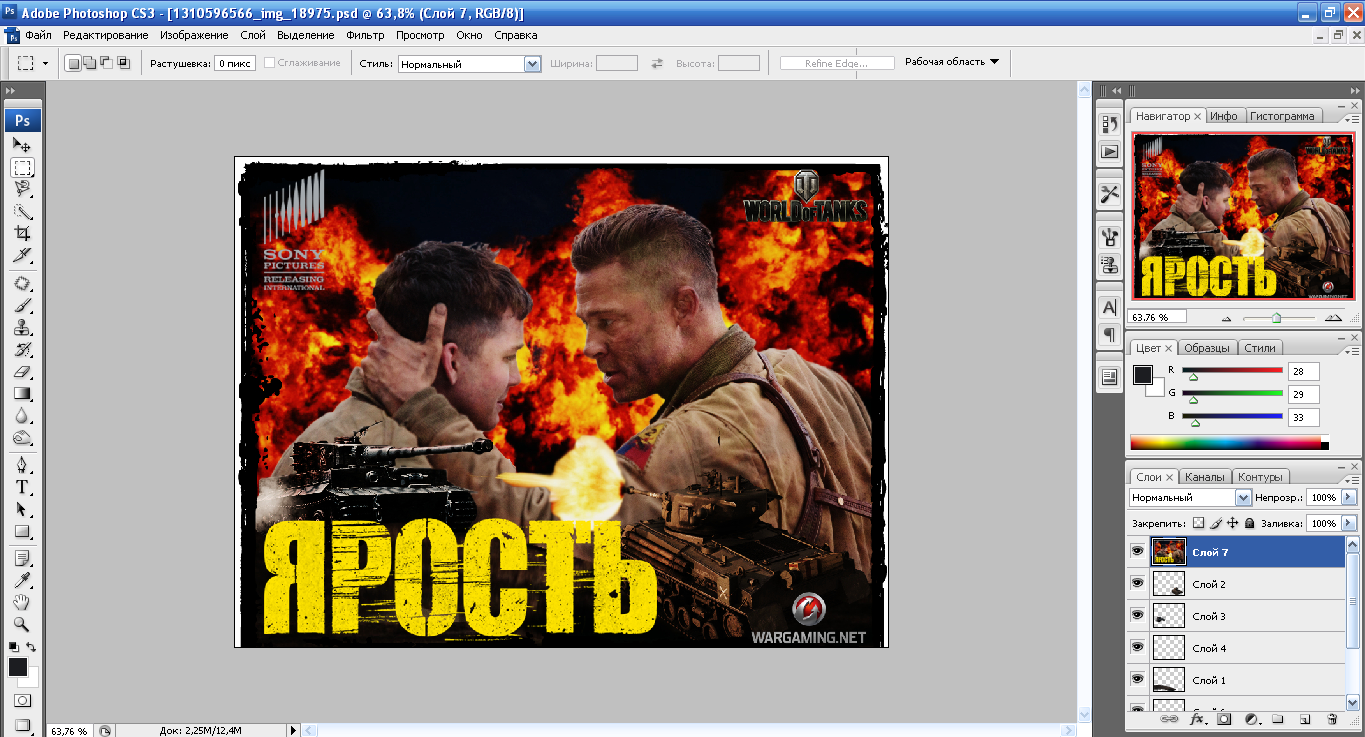Click the foreground color swatch in Color panel
The height and width of the screenshot is (737, 1365).
tap(1142, 375)
